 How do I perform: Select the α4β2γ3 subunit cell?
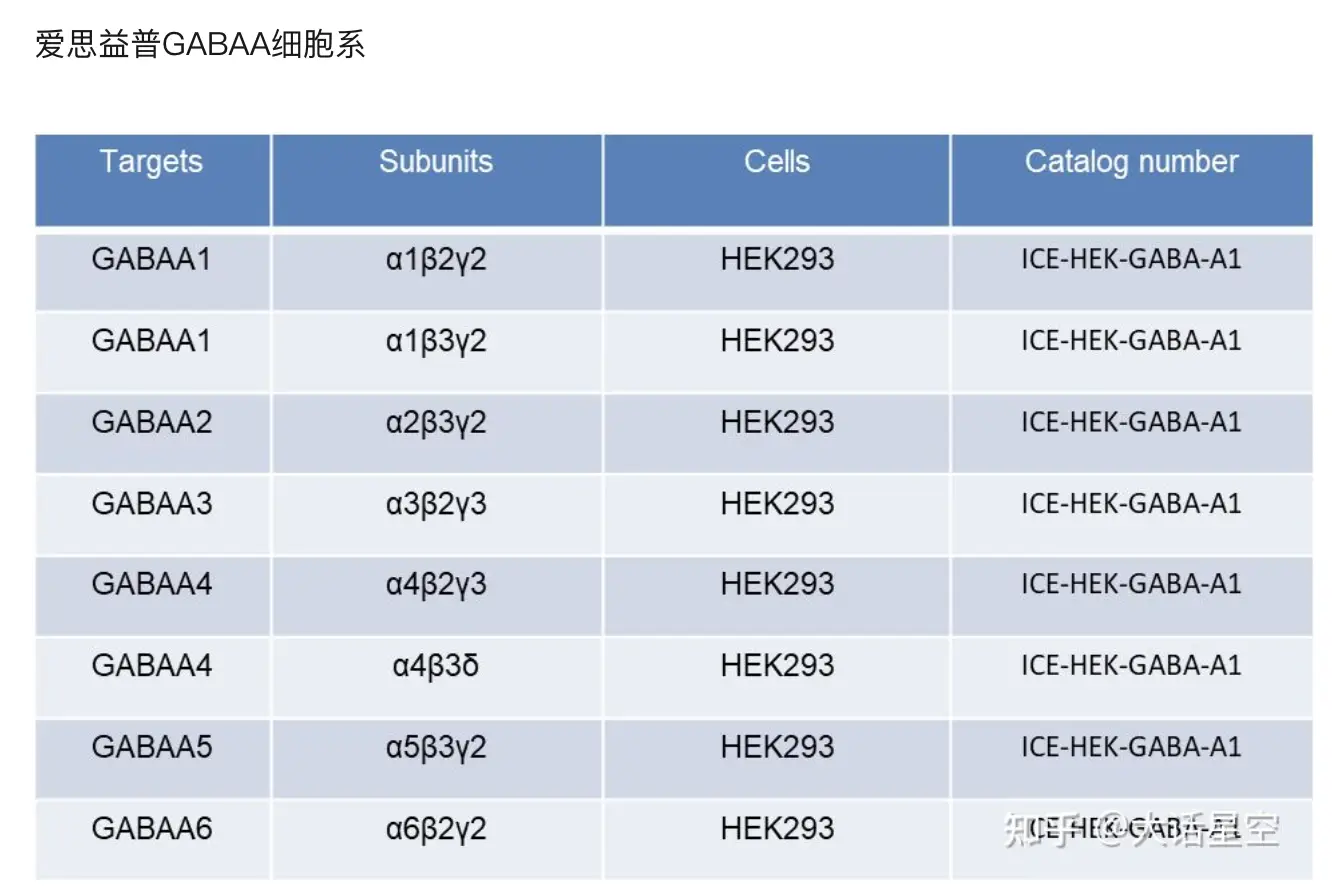pyautogui.click(x=436, y=596)
